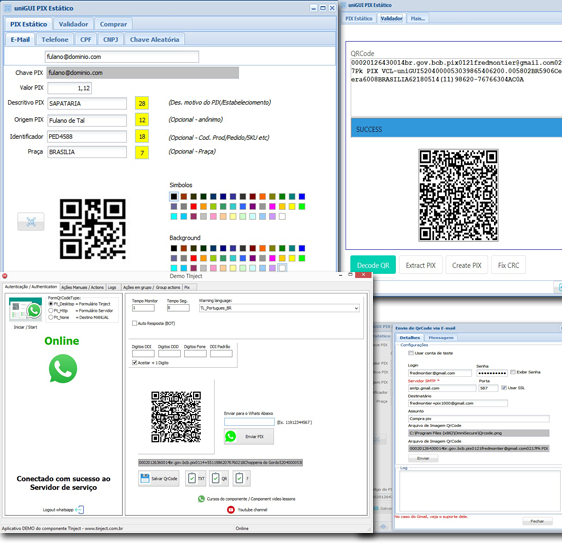
Task: Click the QRCode text area in Validador
Action: (456, 87)
